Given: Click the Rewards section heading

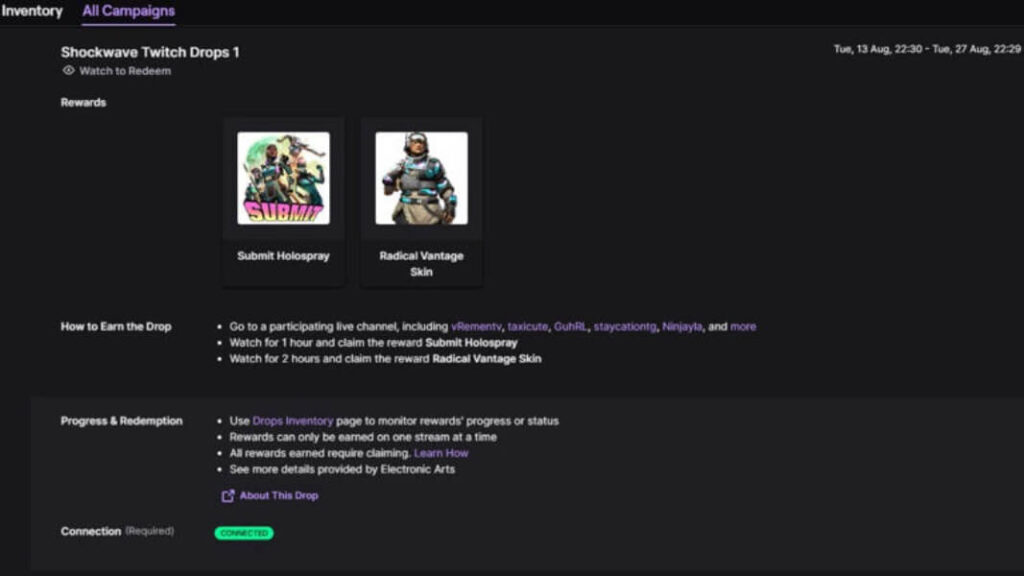Looking at the screenshot, I should click(x=83, y=103).
